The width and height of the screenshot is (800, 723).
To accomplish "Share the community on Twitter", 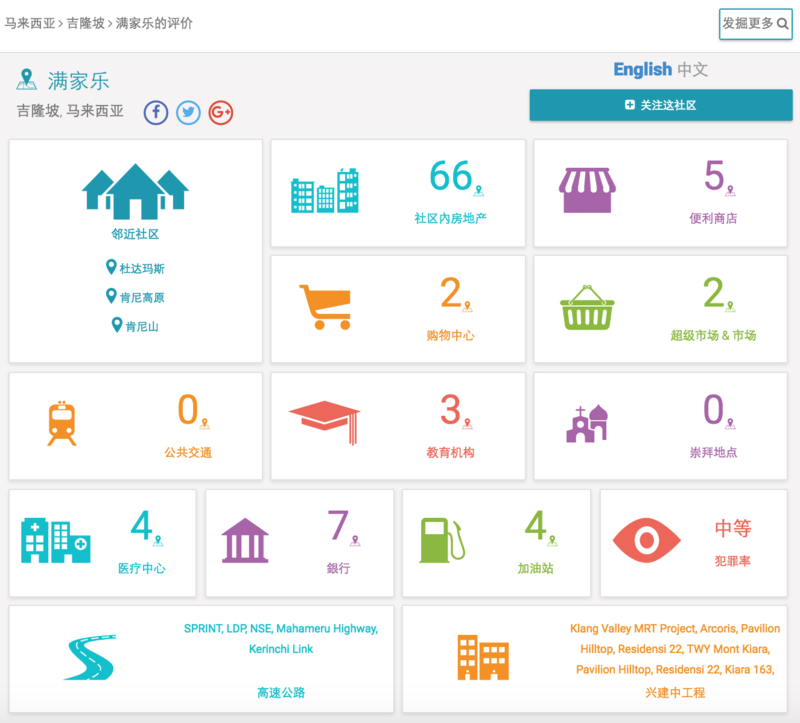I will point(188,112).
